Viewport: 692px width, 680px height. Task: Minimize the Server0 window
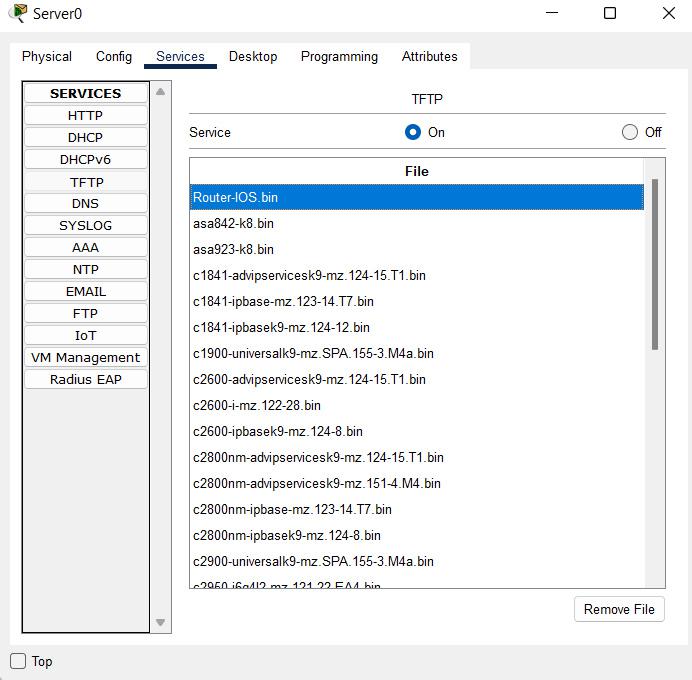(551, 13)
